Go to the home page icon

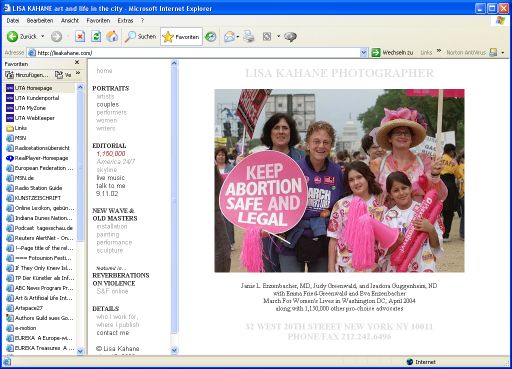[112, 36]
